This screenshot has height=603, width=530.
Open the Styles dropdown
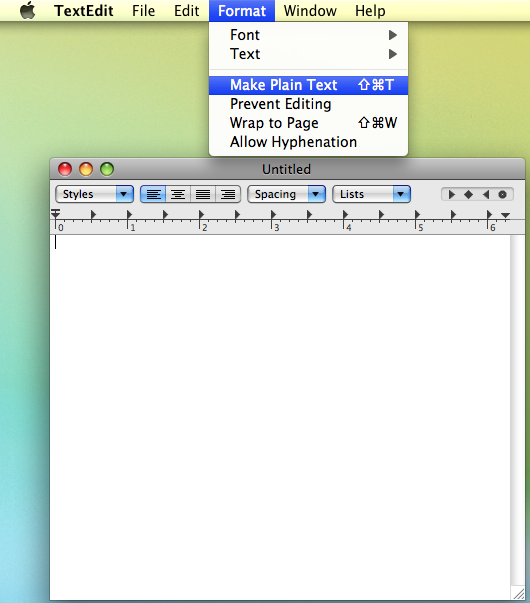point(94,194)
